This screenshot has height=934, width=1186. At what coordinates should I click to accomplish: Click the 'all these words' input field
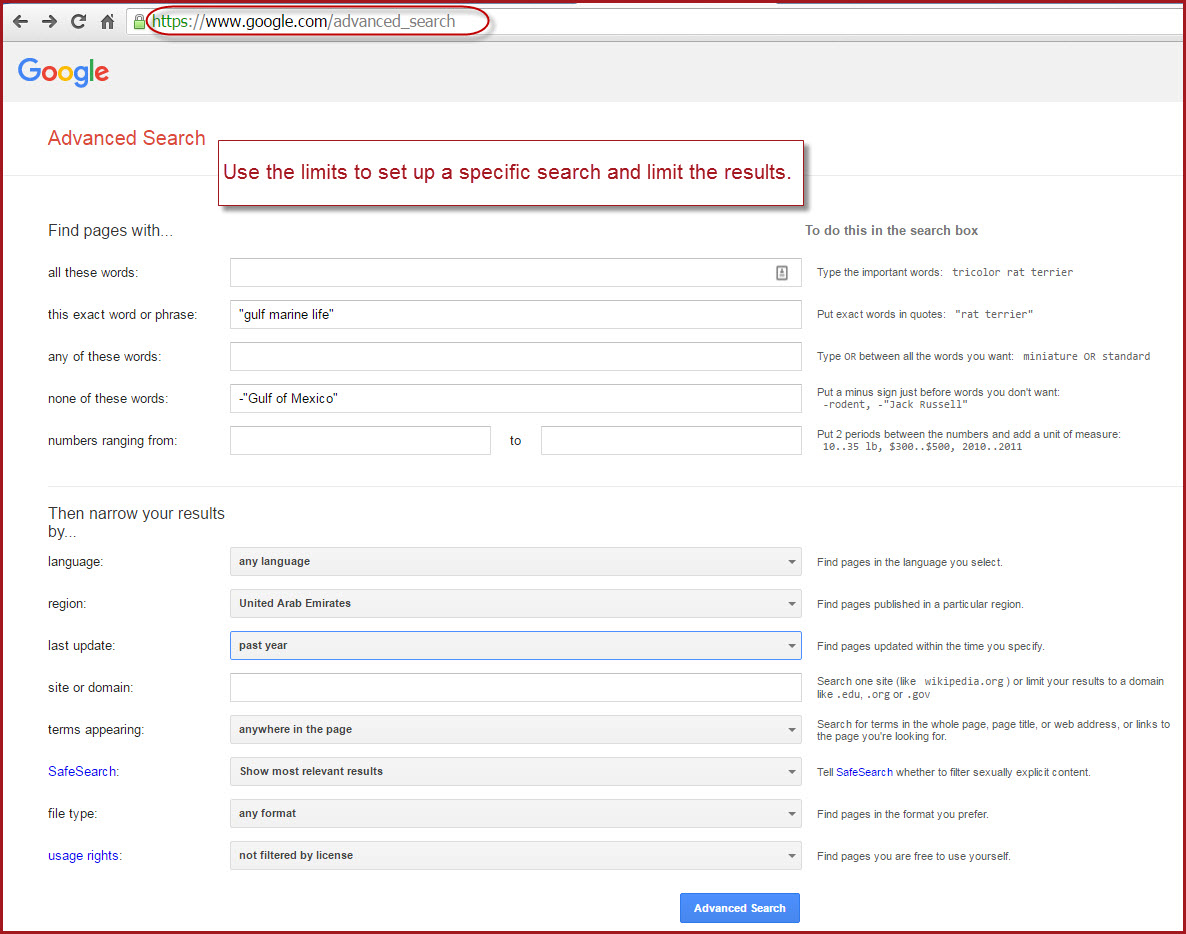[515, 272]
